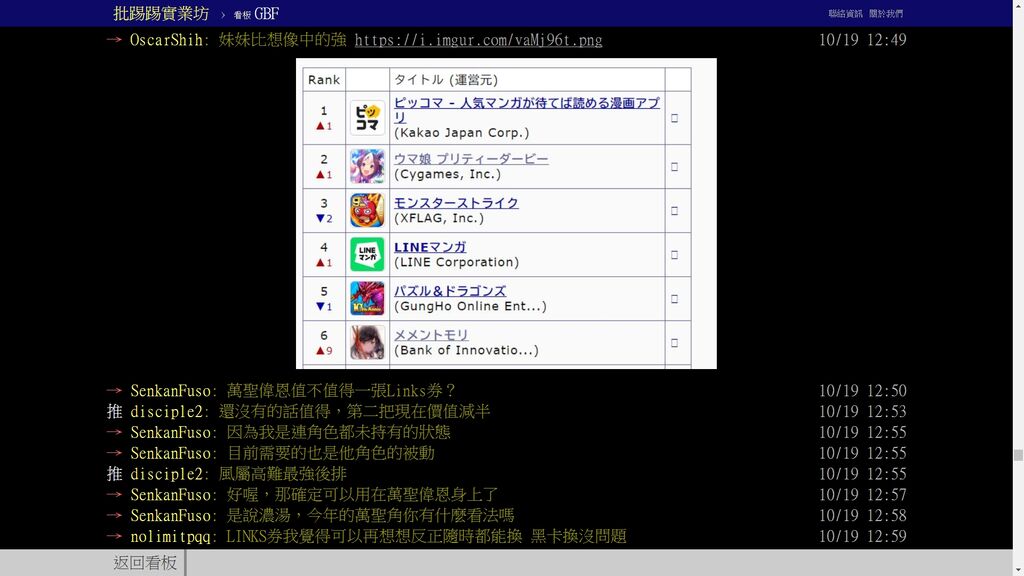Click the ウマ娘 app icon
This screenshot has height=576, width=1024.
(367, 166)
